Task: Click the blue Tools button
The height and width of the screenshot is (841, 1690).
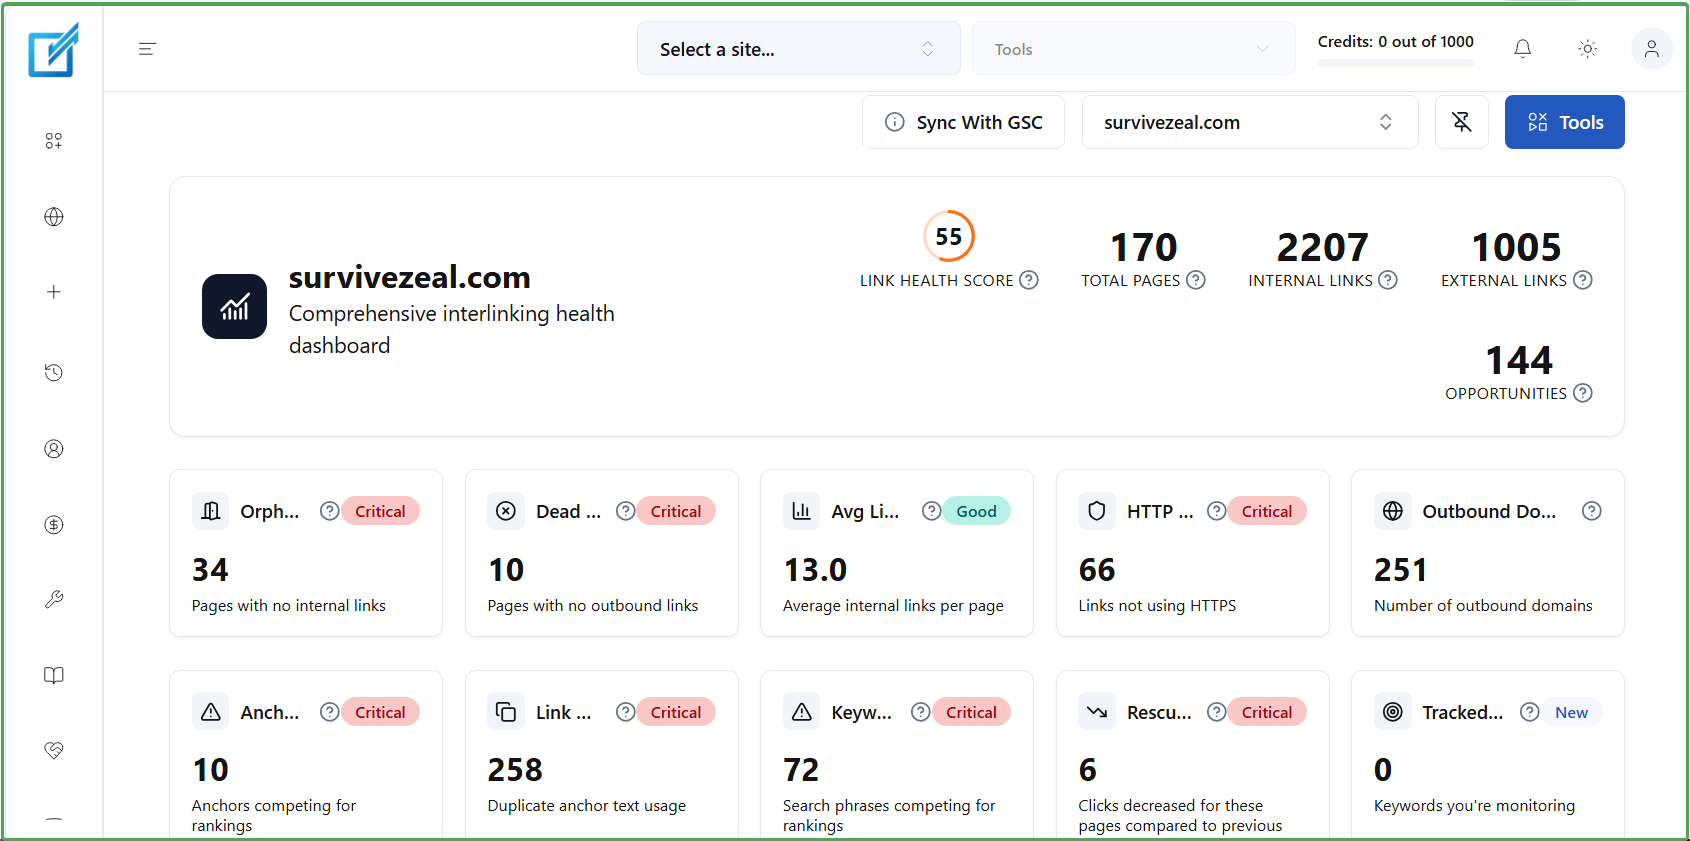Action: coord(1565,122)
